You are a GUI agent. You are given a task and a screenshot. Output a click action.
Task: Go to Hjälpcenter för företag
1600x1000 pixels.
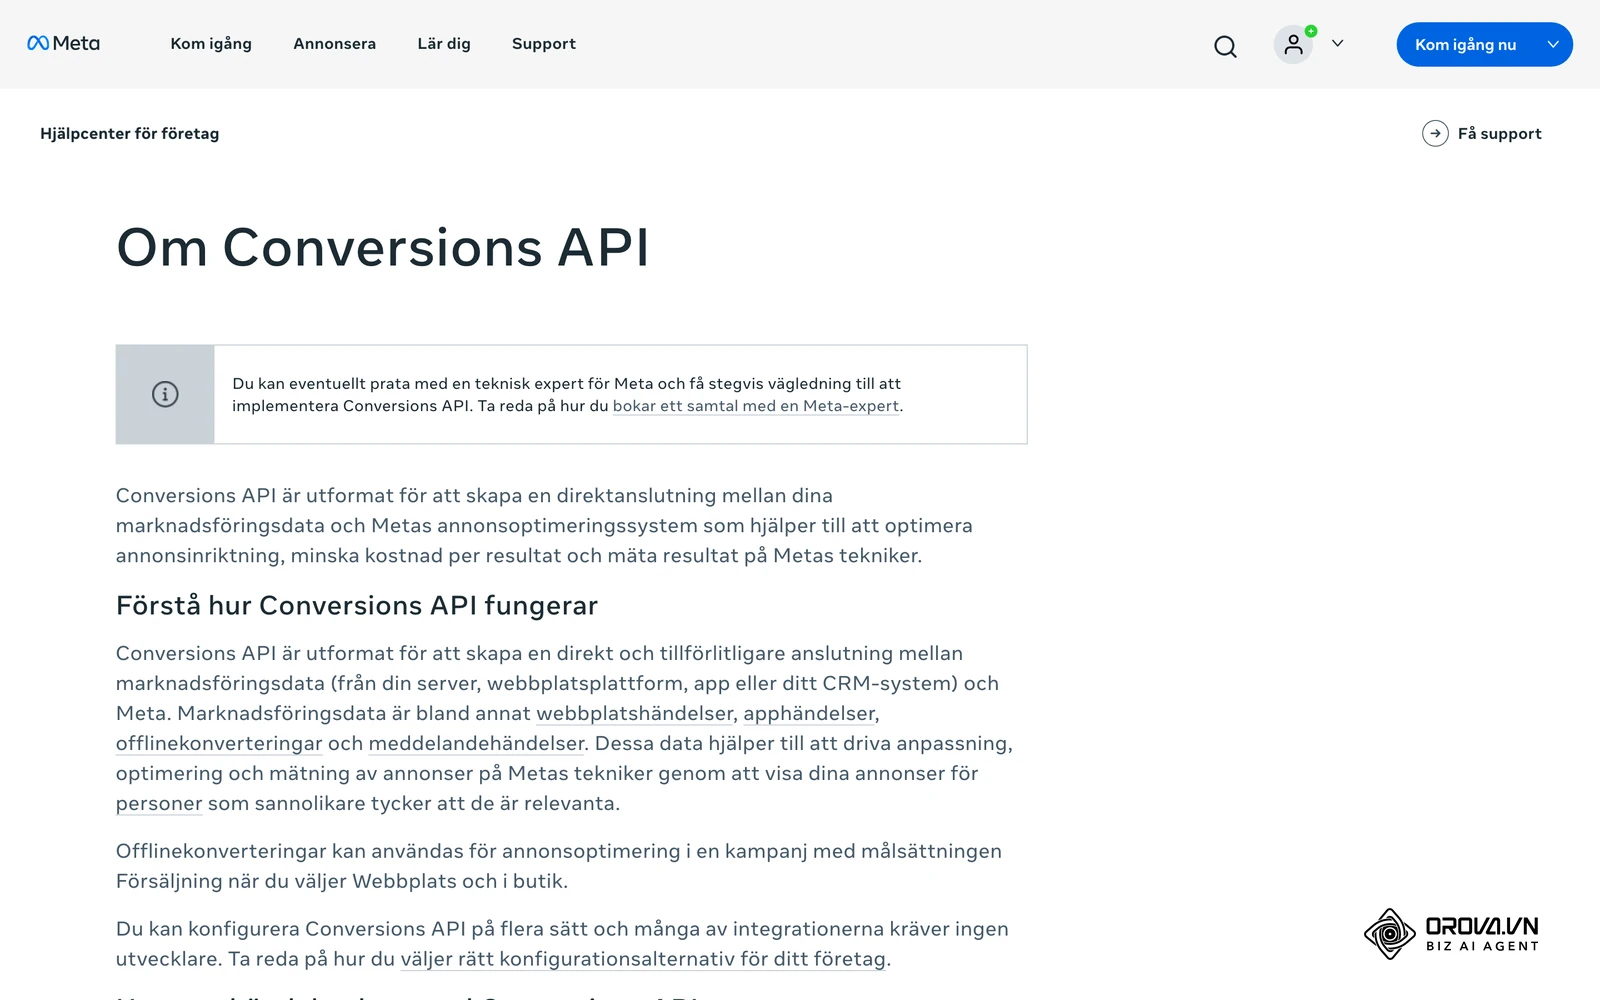[129, 133]
